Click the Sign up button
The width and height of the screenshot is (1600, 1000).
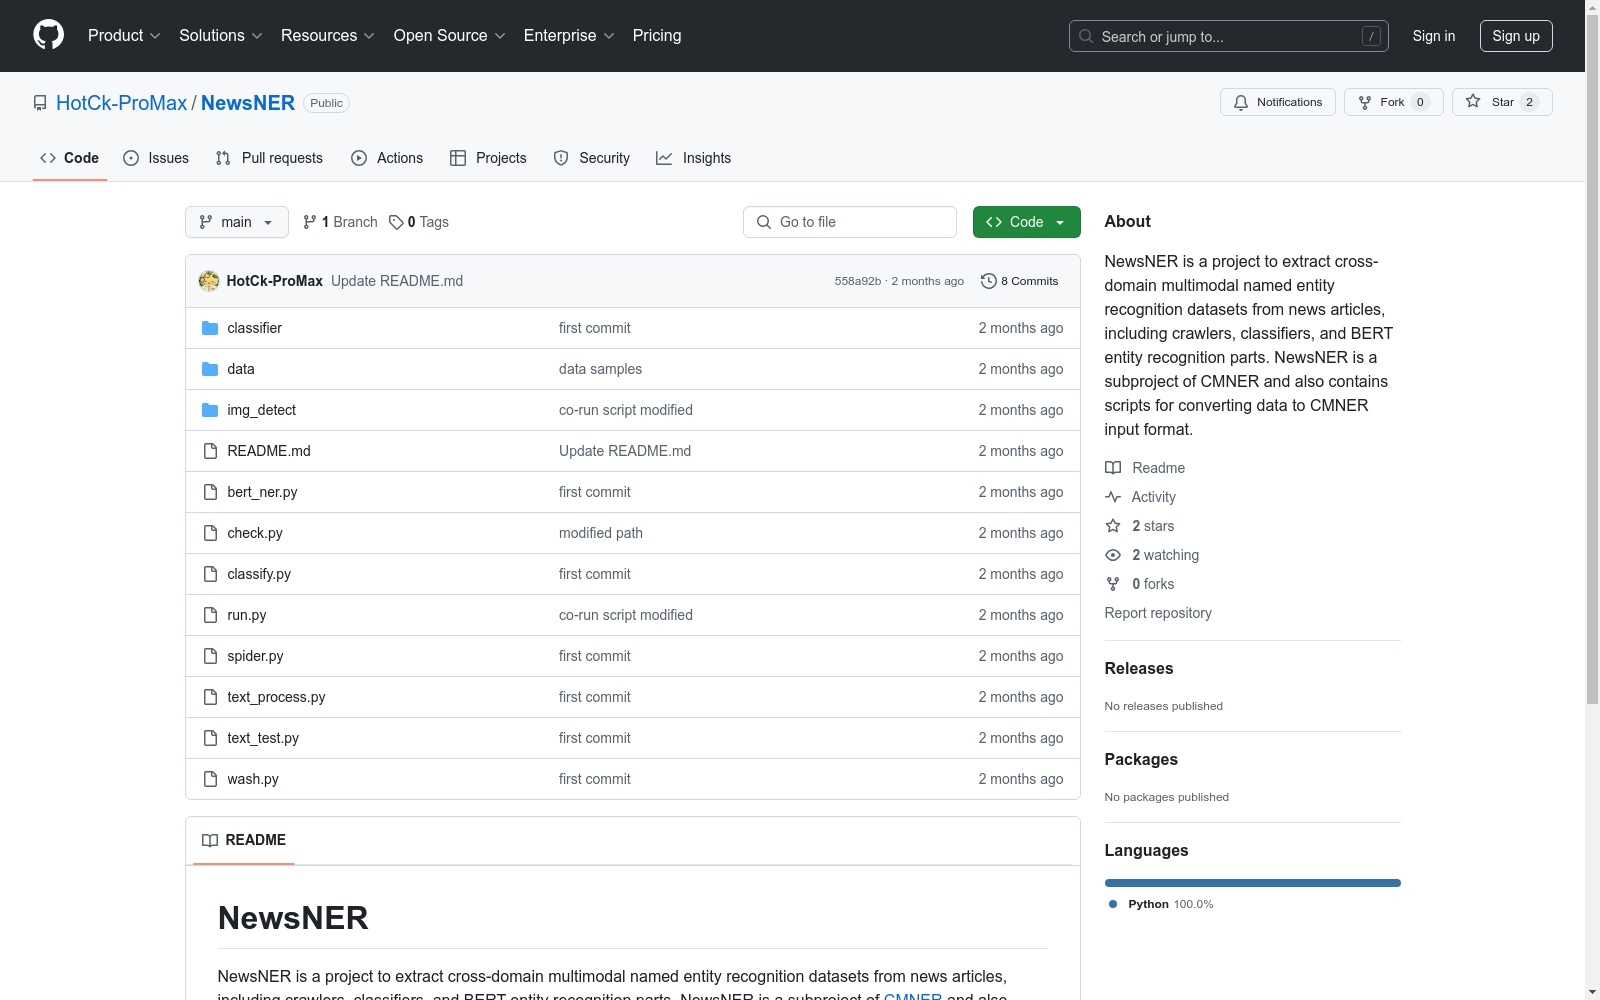coord(1516,36)
